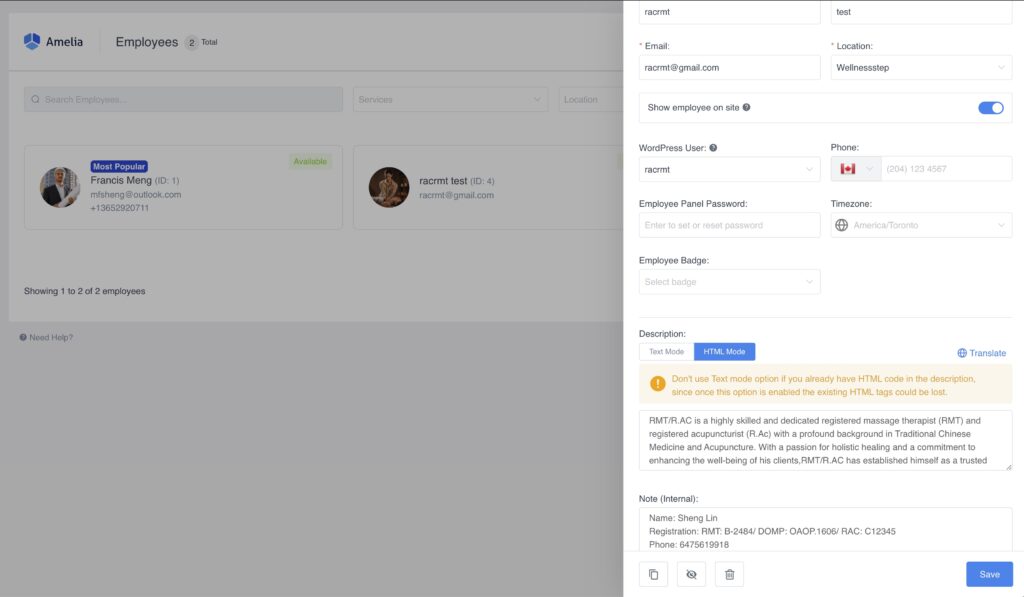
Task: Open the Timezone America/Toronto dropdown
Action: click(x=921, y=225)
